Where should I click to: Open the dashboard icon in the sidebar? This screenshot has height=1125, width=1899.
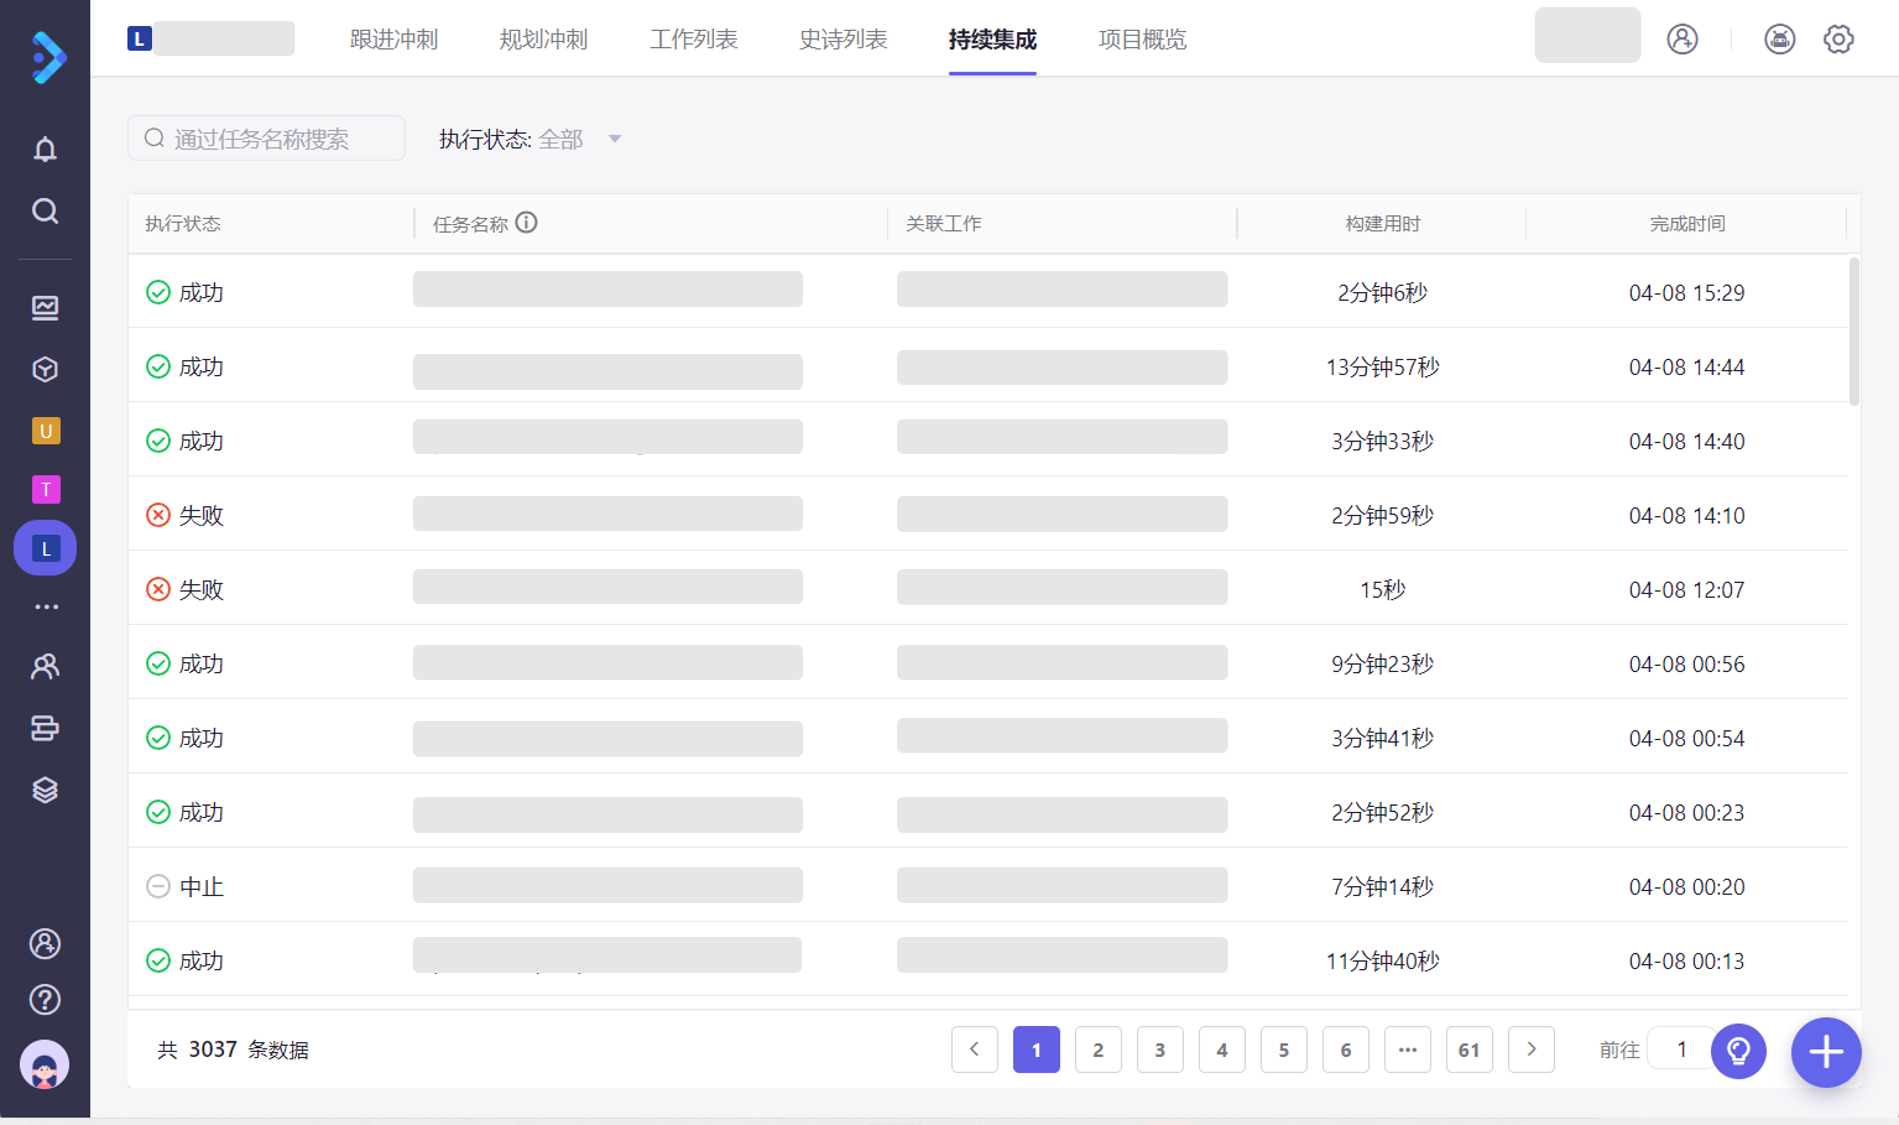pos(45,308)
